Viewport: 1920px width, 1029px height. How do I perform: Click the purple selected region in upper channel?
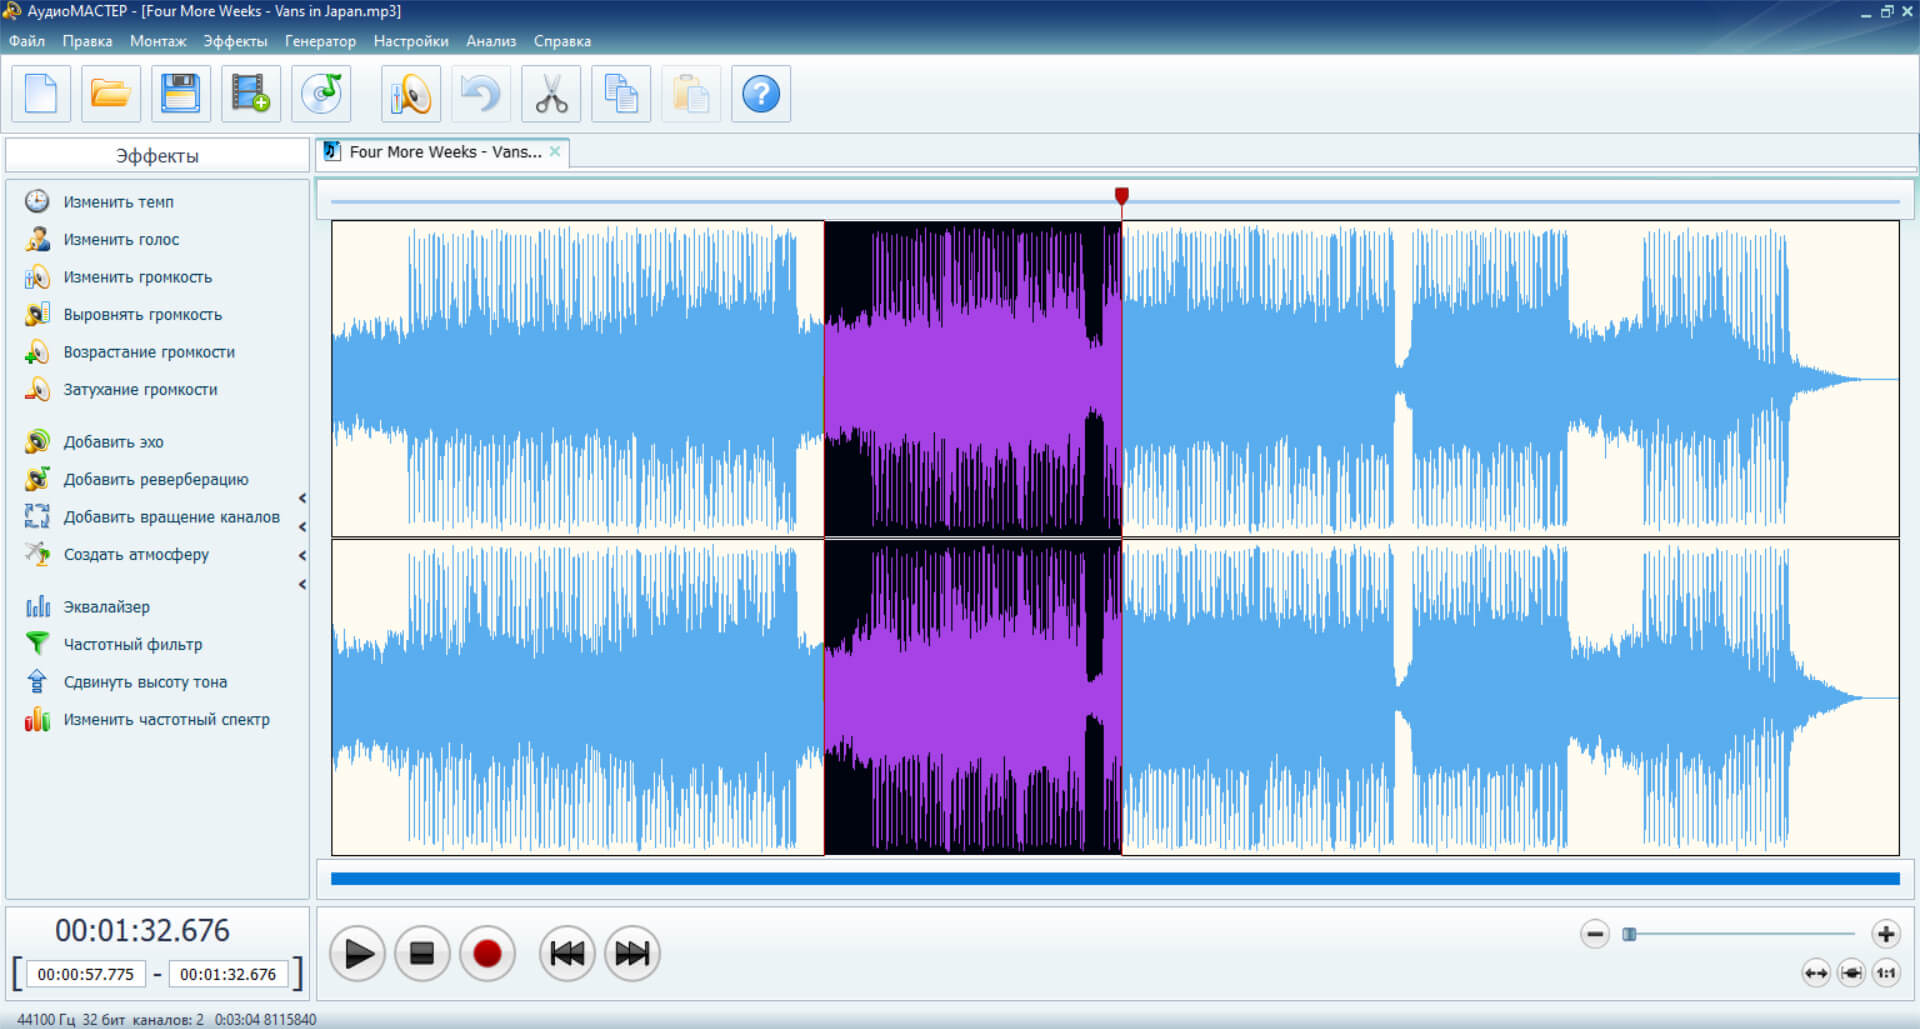click(x=973, y=379)
